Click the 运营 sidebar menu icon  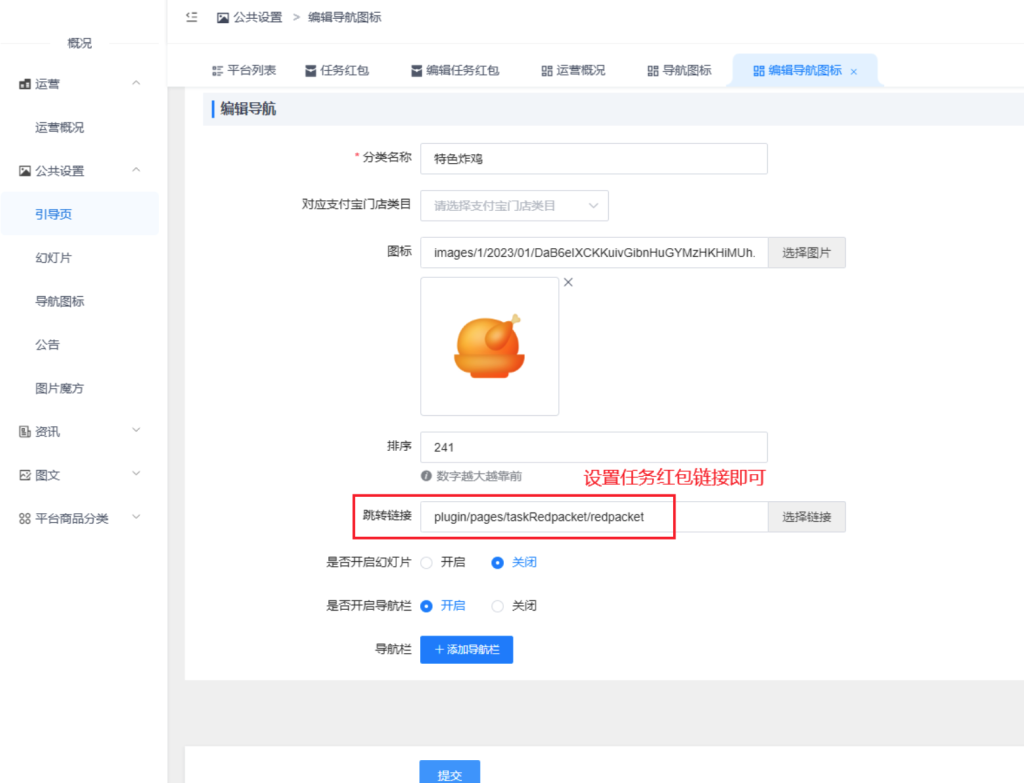point(24,84)
